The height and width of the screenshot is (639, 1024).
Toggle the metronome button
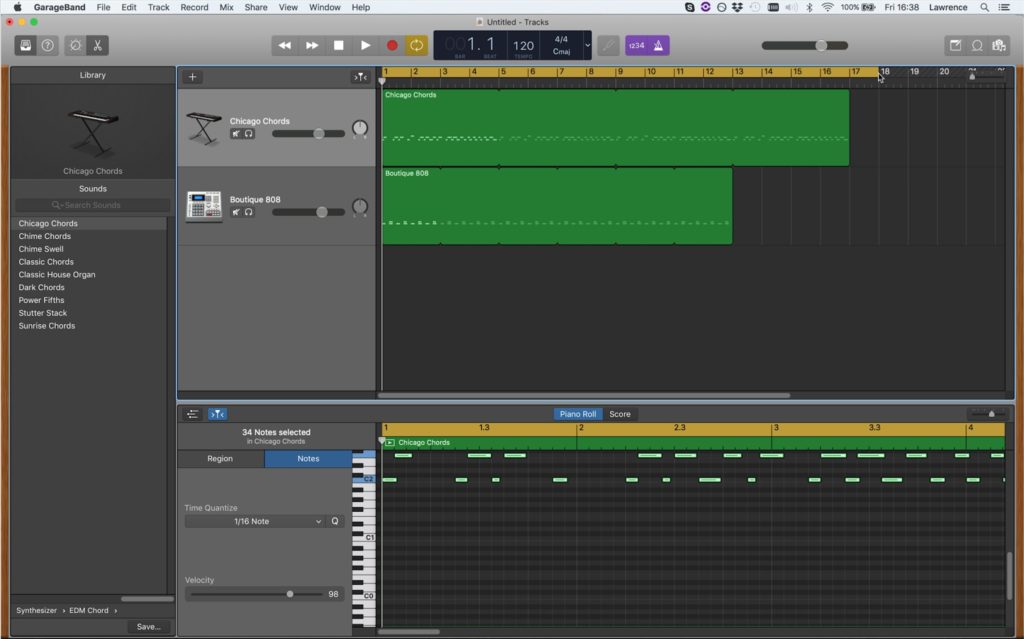[x=658, y=45]
